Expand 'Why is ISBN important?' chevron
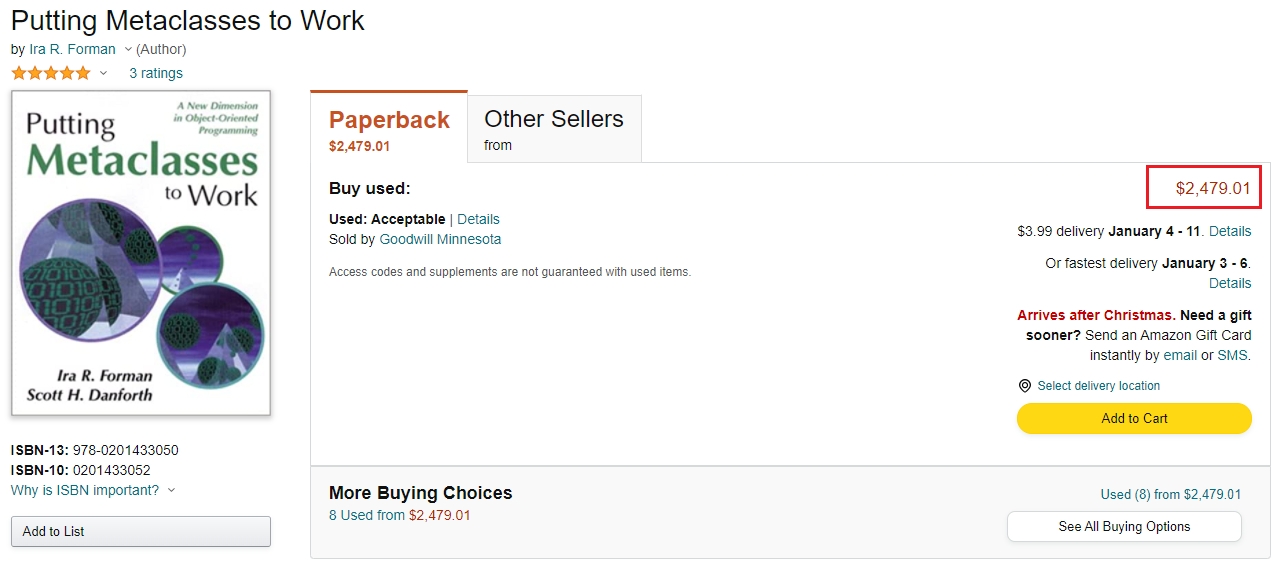 coord(171,490)
